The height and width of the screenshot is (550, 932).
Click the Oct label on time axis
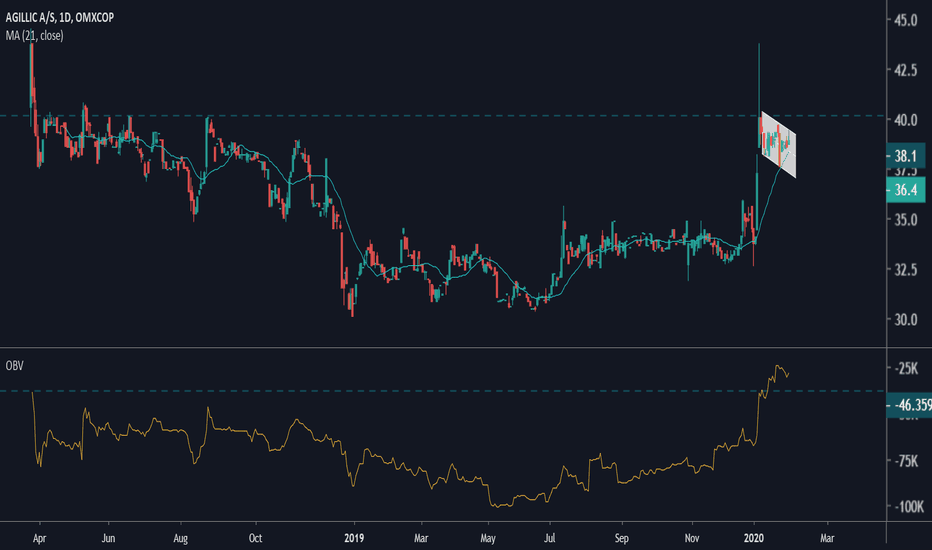(255, 538)
